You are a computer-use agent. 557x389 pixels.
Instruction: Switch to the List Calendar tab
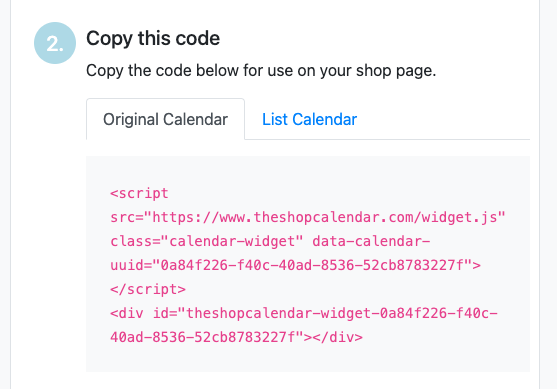309,119
